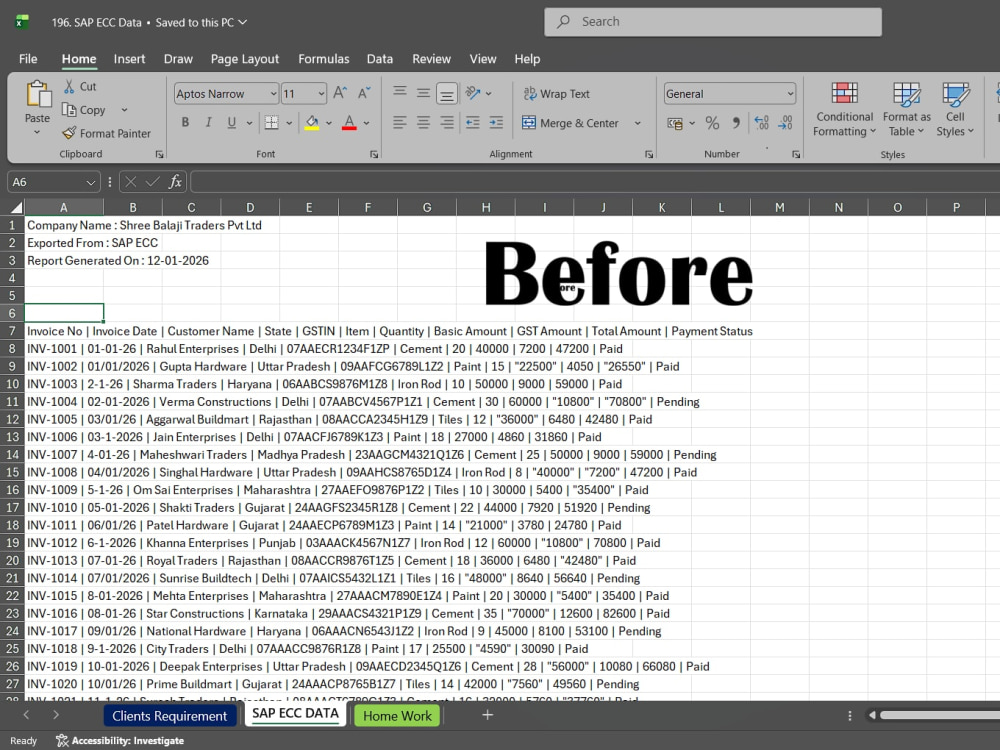Toggle Bold formatting
Image resolution: width=1000 pixels, height=750 pixels.
(x=185, y=122)
